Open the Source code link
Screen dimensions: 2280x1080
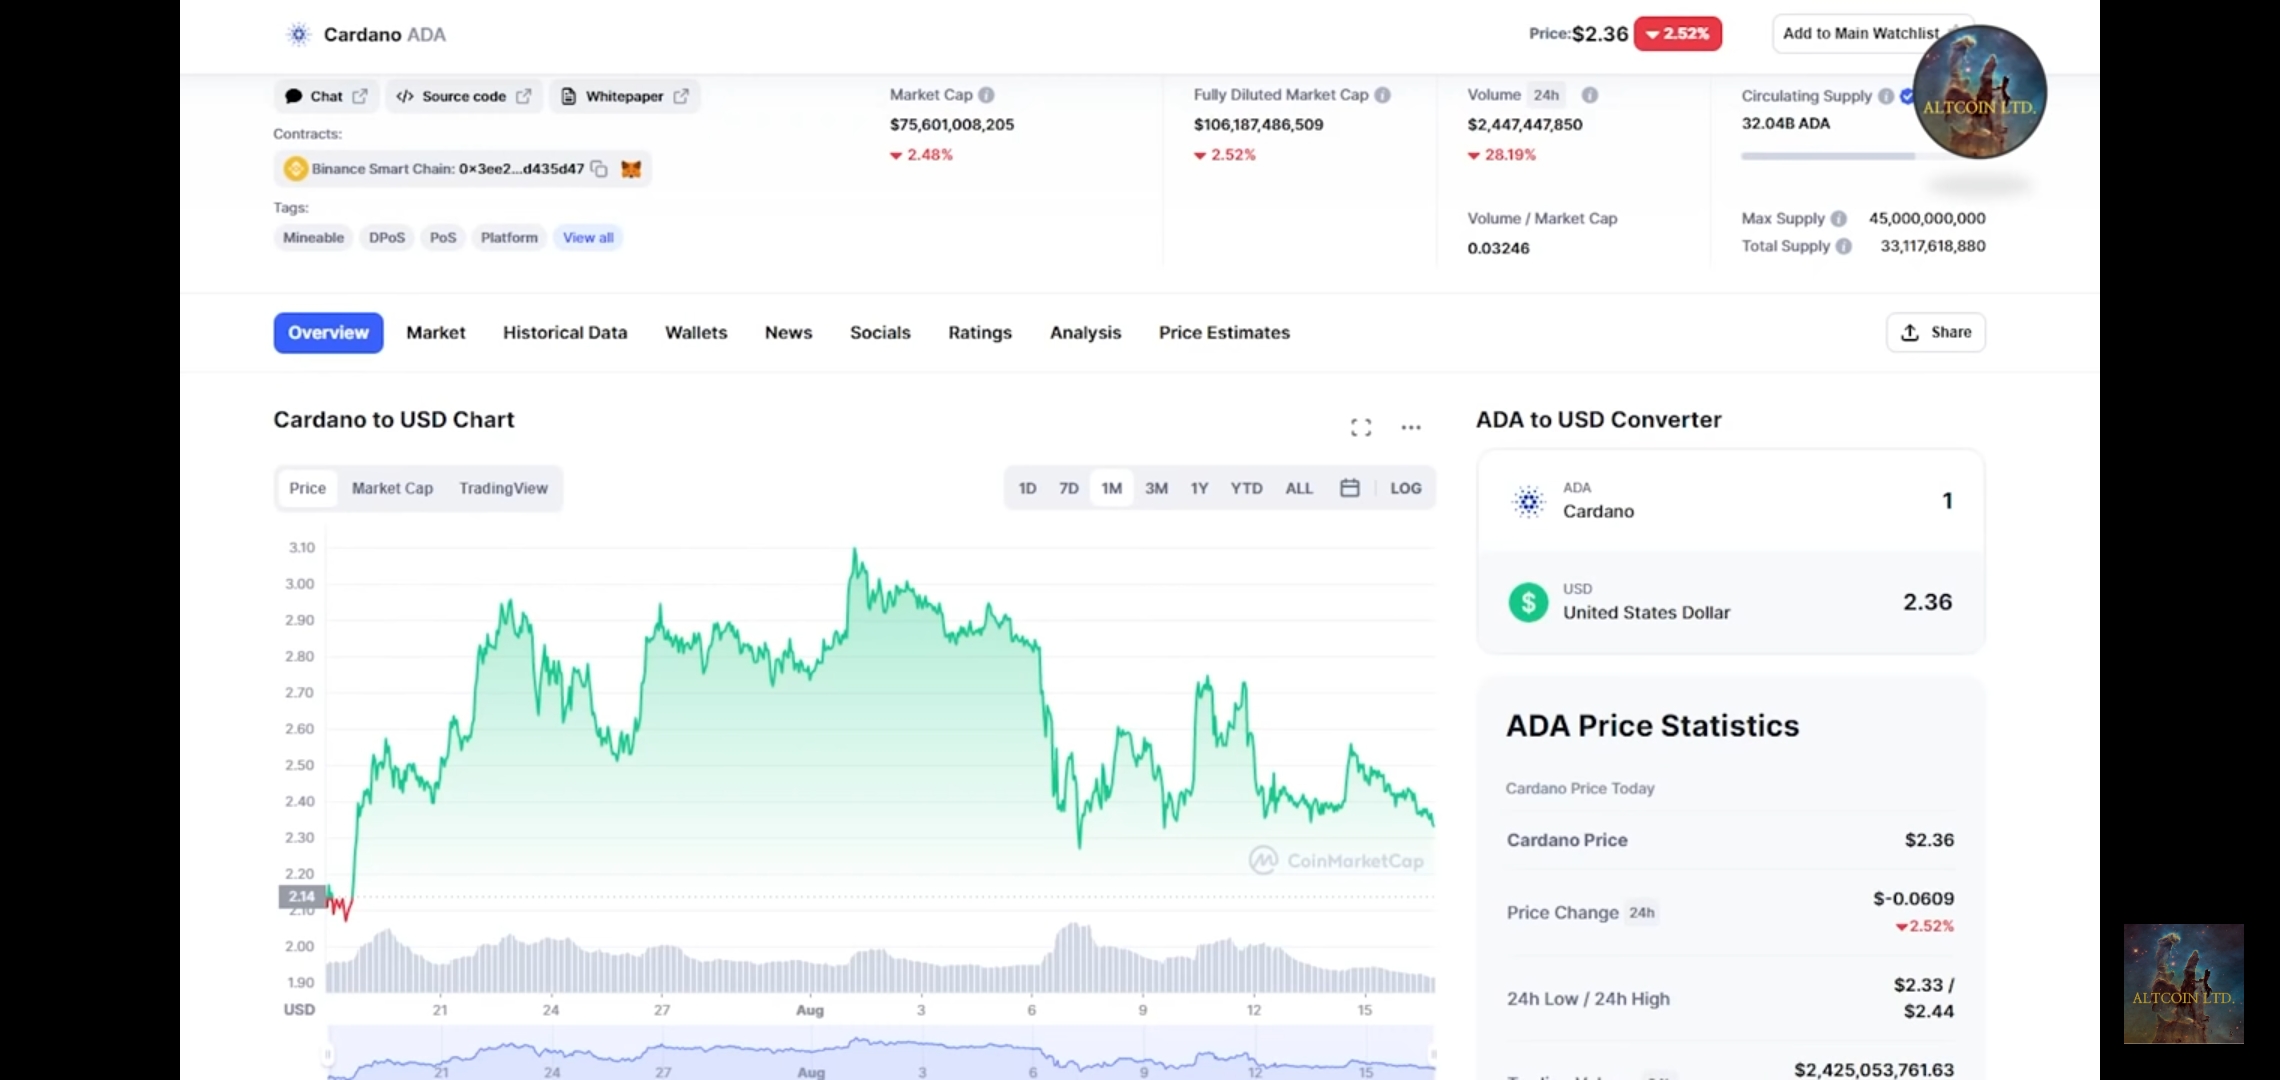pyautogui.click(x=464, y=96)
